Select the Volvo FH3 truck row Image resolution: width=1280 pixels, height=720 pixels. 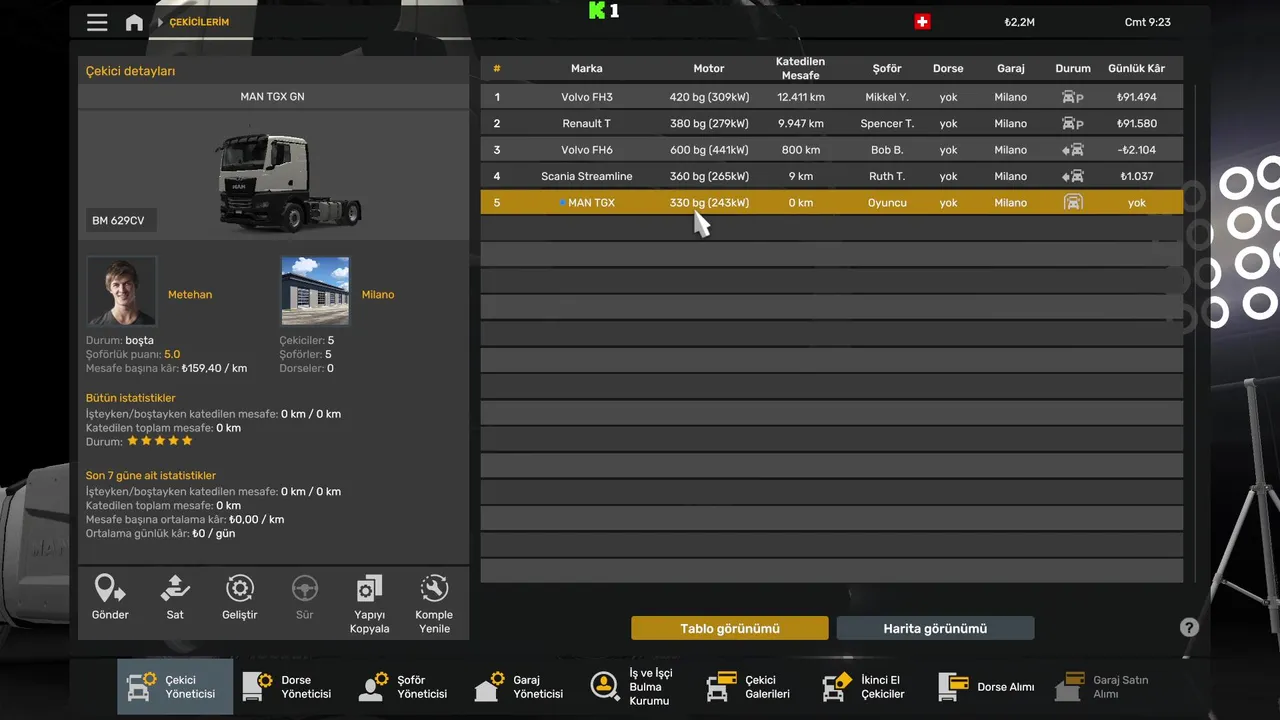point(832,97)
